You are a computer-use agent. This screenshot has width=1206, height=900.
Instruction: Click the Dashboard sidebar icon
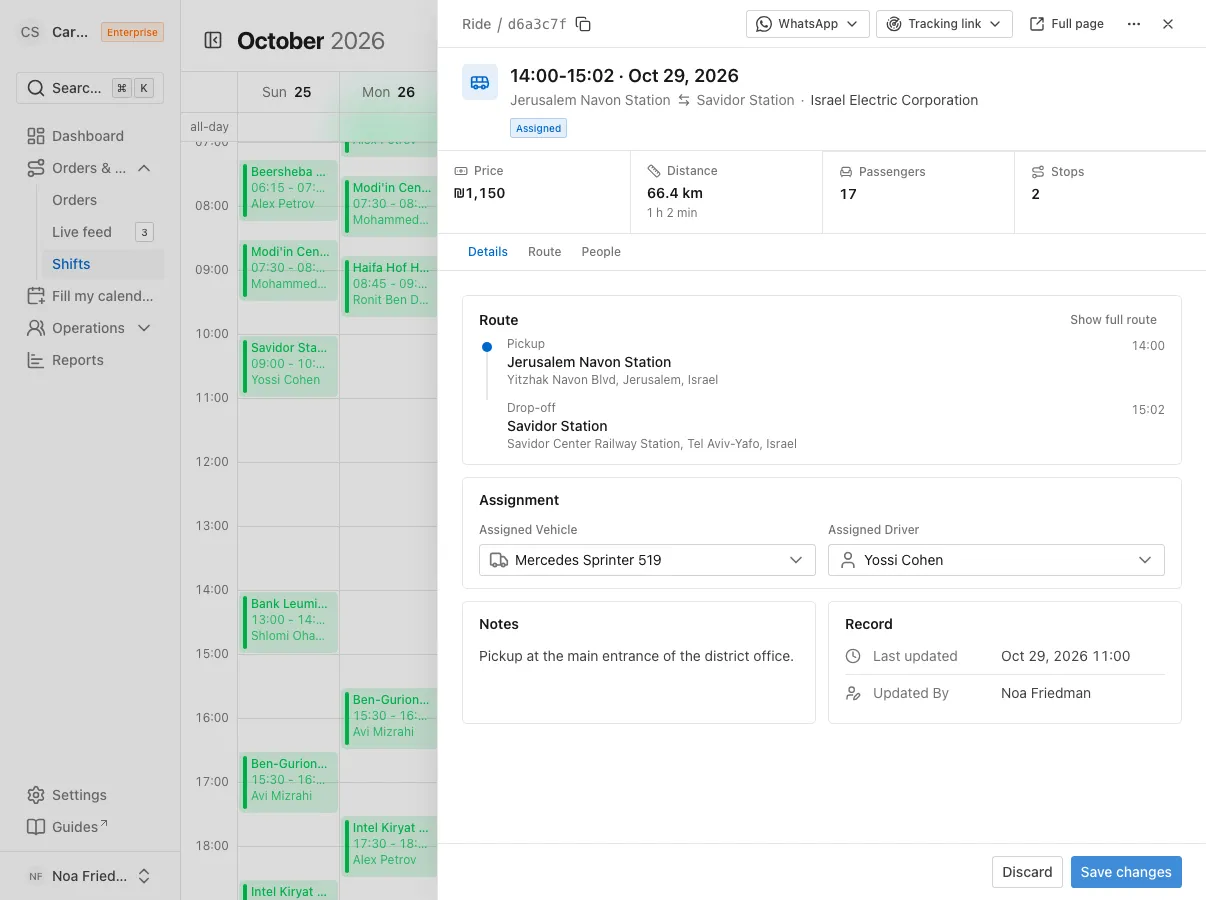36,136
